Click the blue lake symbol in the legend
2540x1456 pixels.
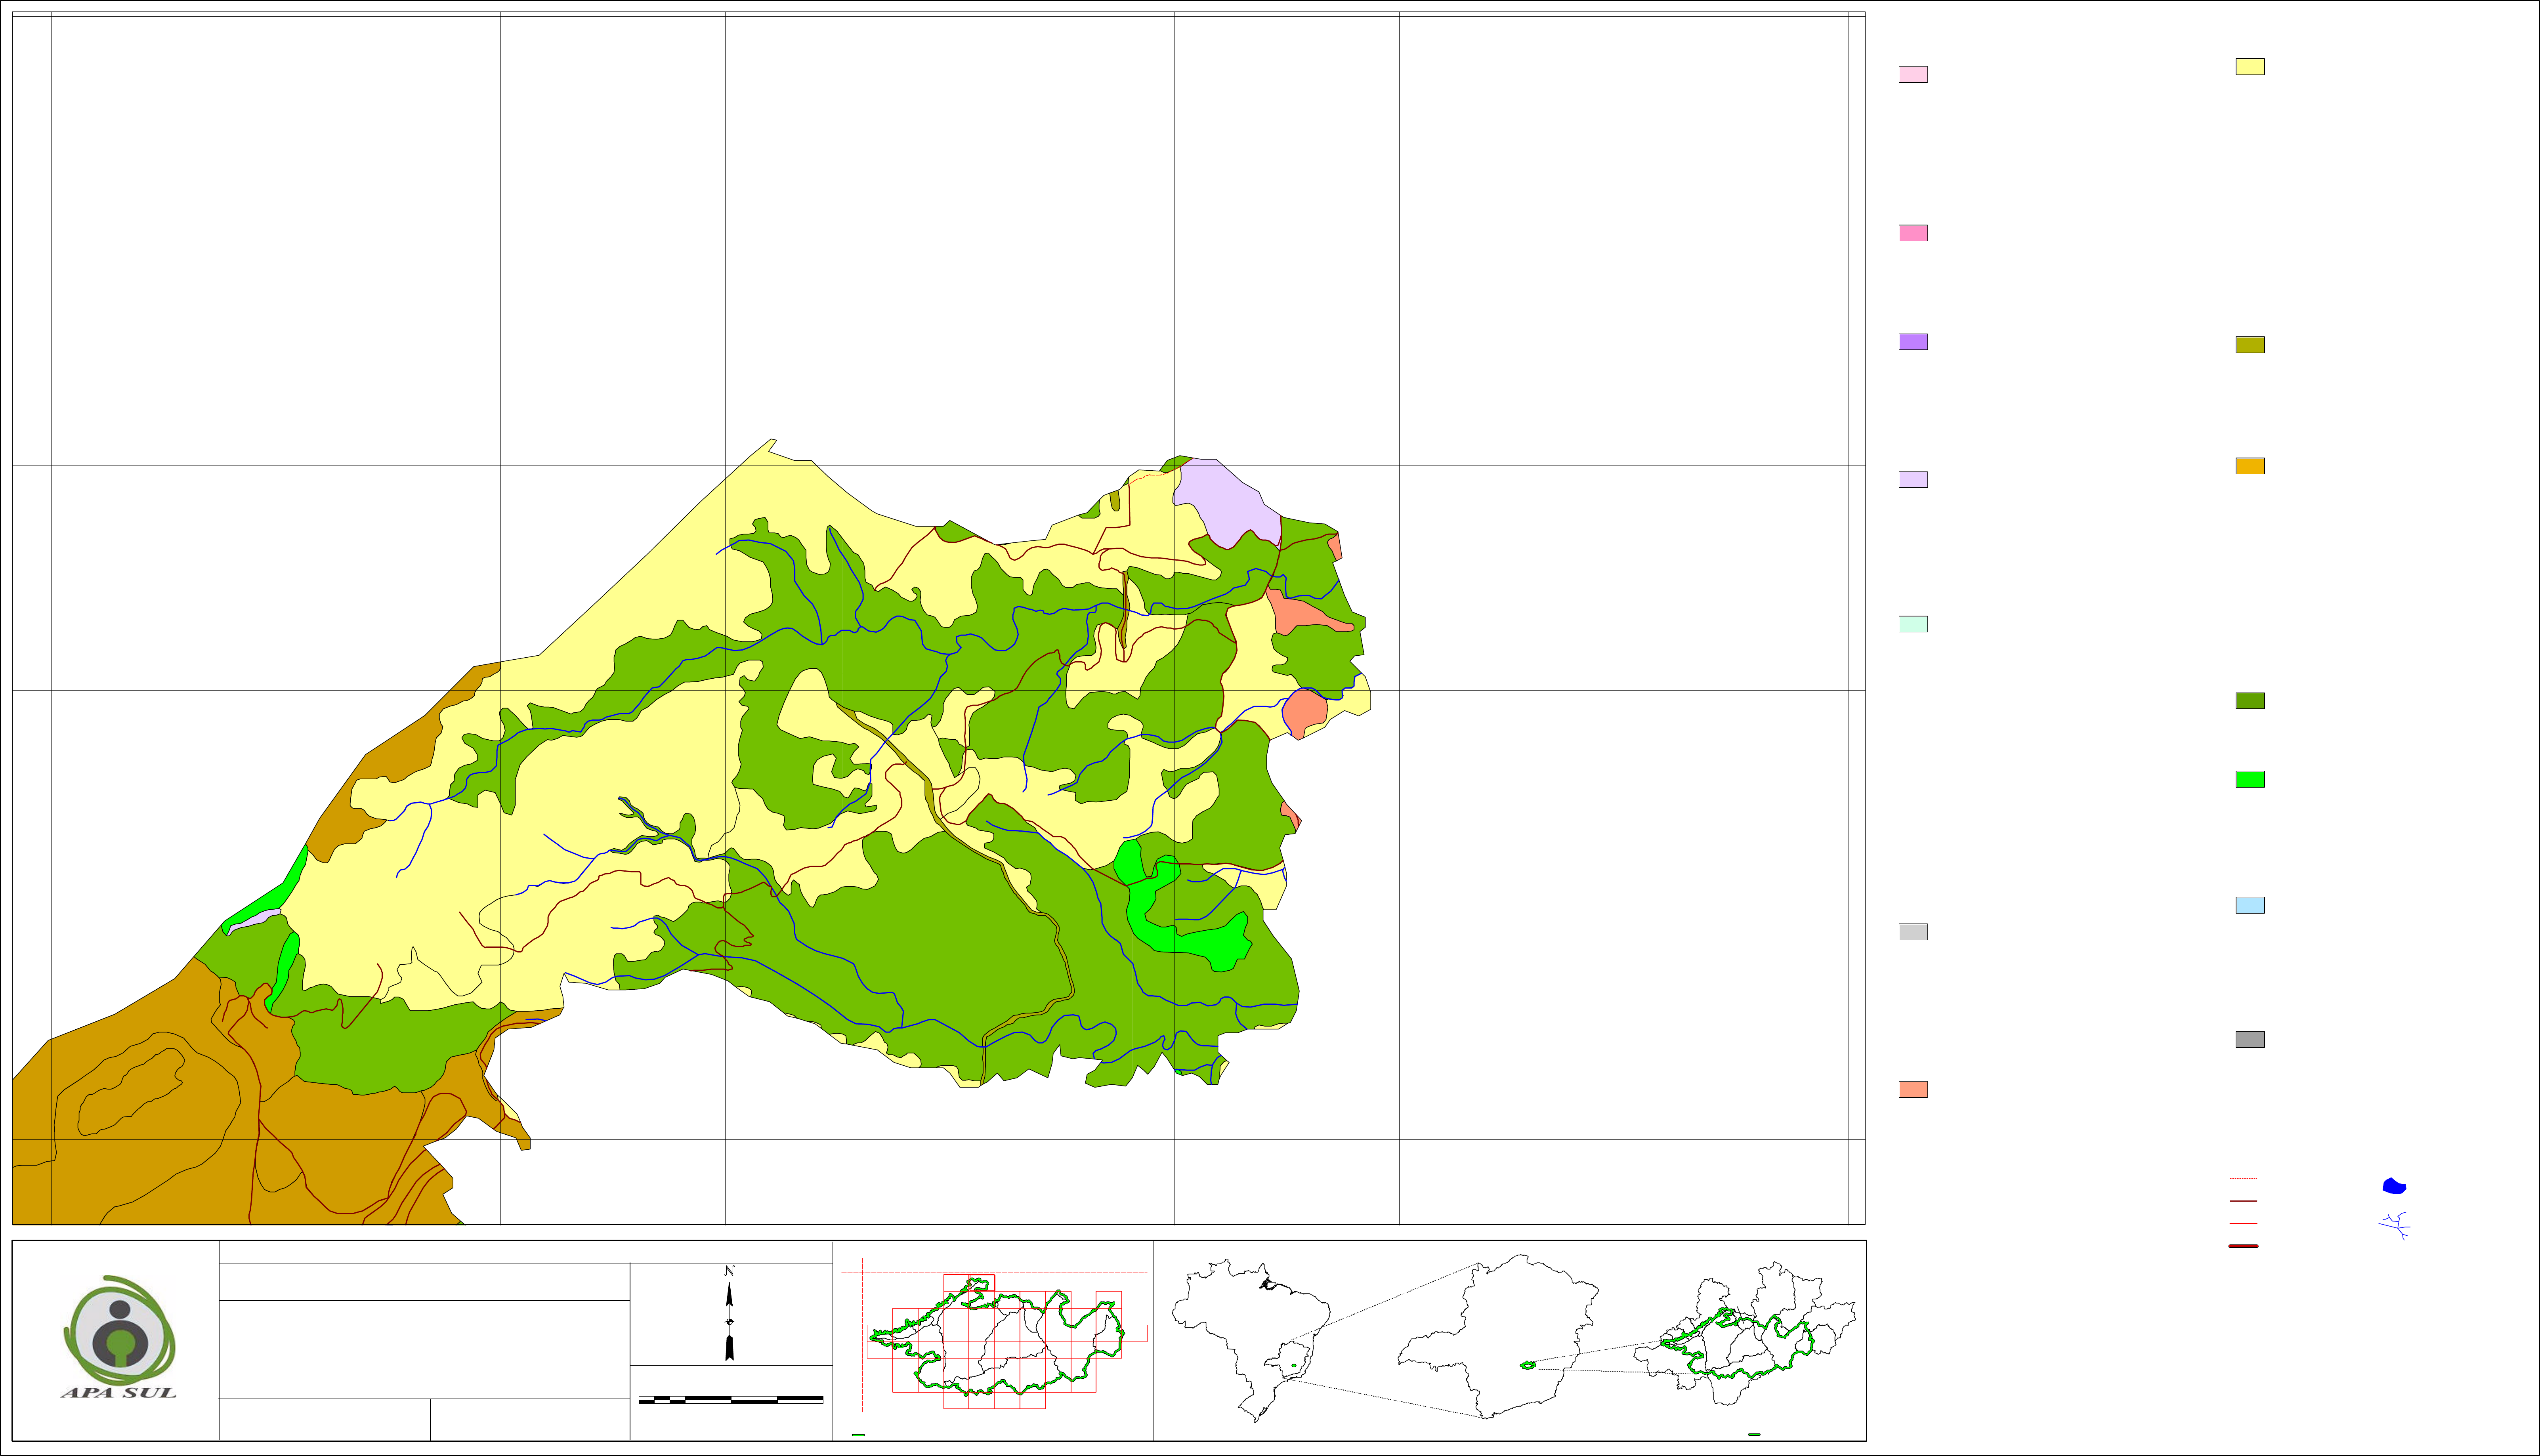point(2394,1186)
